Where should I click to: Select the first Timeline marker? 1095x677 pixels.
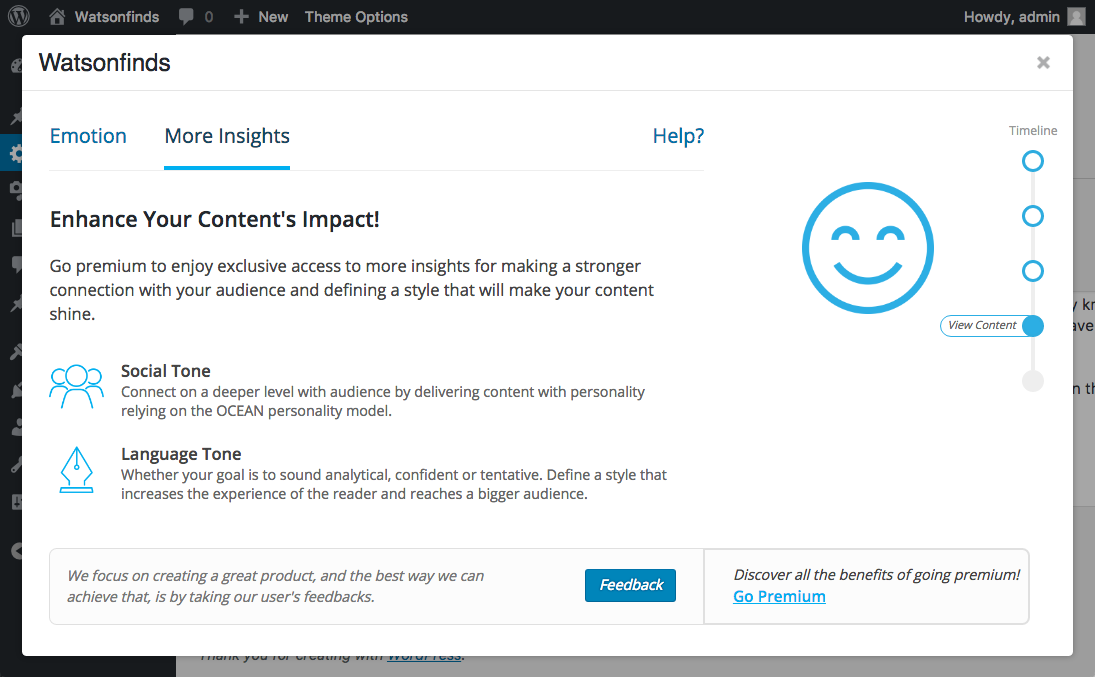[1033, 161]
